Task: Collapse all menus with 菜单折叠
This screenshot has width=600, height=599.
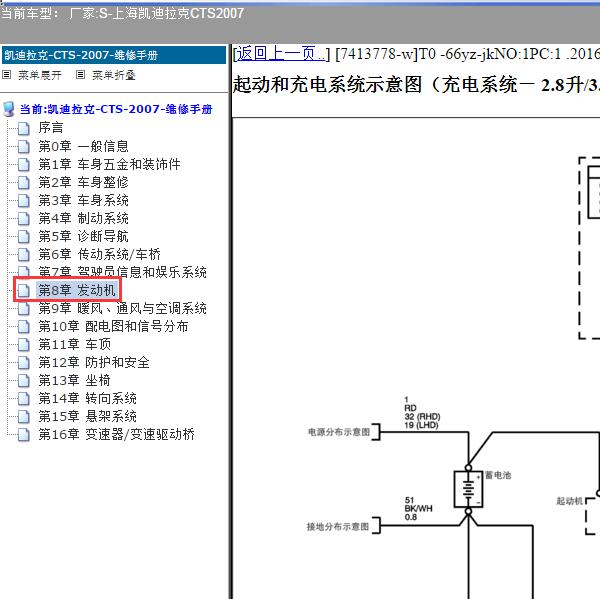Action: pos(114,75)
